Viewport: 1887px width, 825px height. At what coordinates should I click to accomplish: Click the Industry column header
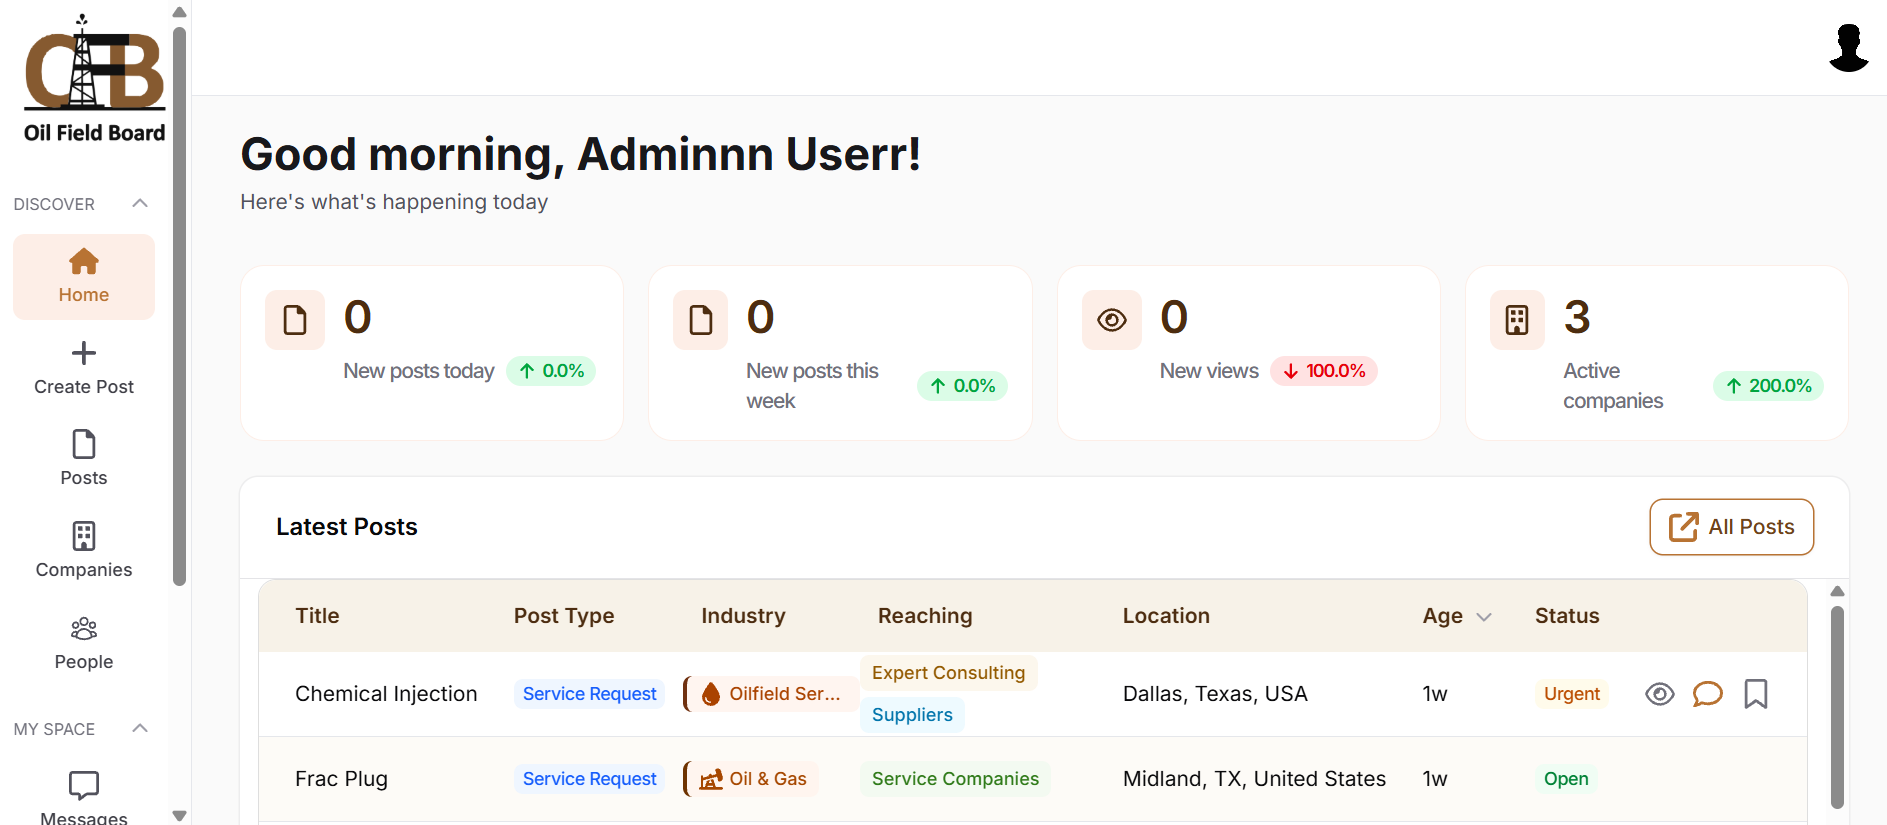coord(743,616)
